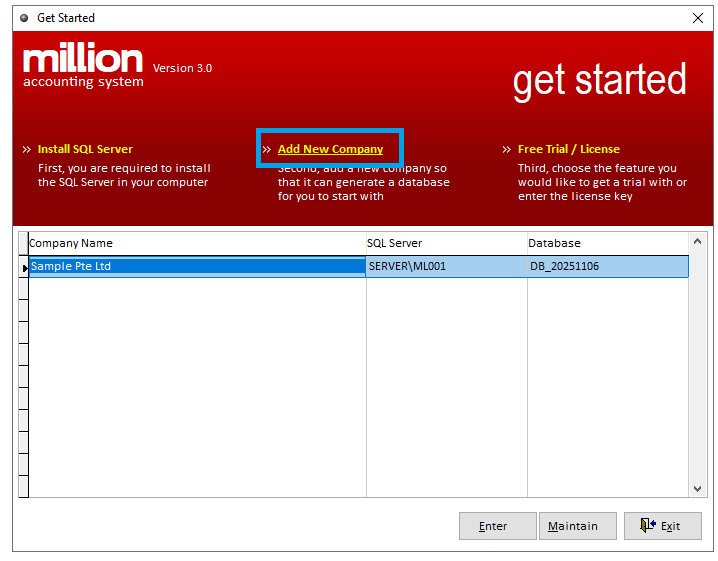Select the SERVER\ML001 cell

tap(446, 266)
